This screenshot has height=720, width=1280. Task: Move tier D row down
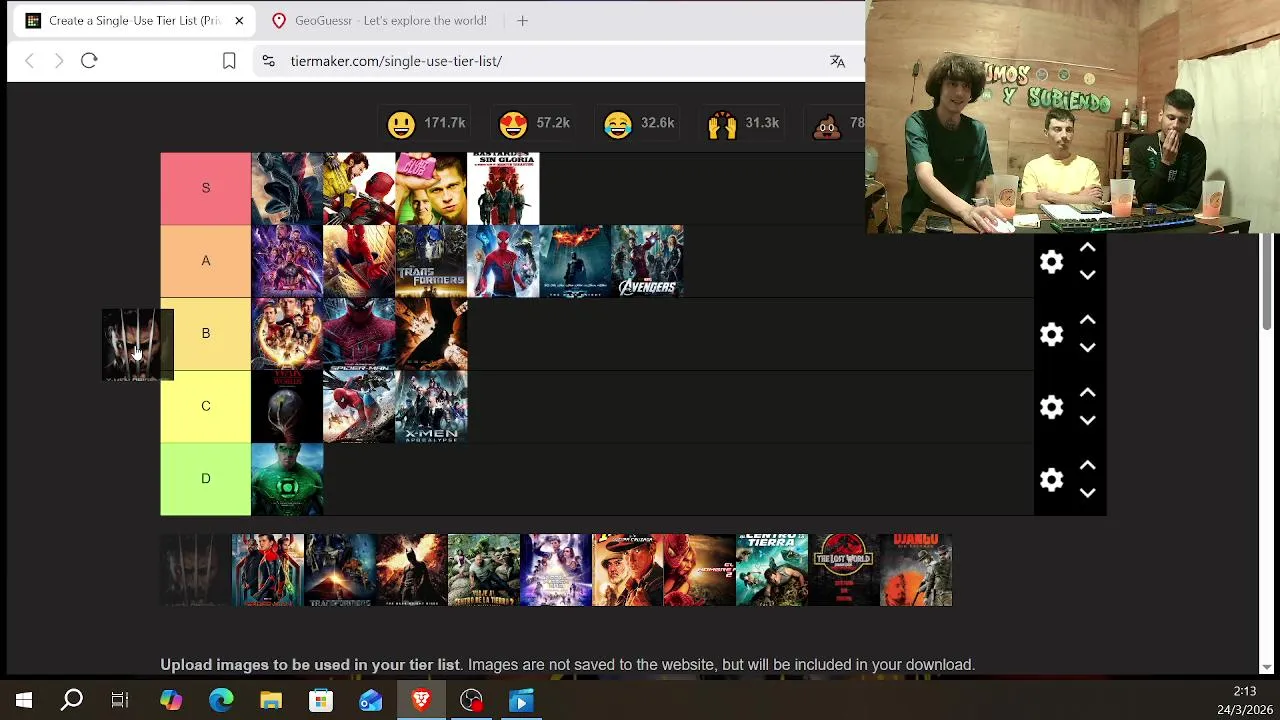[x=1087, y=493]
